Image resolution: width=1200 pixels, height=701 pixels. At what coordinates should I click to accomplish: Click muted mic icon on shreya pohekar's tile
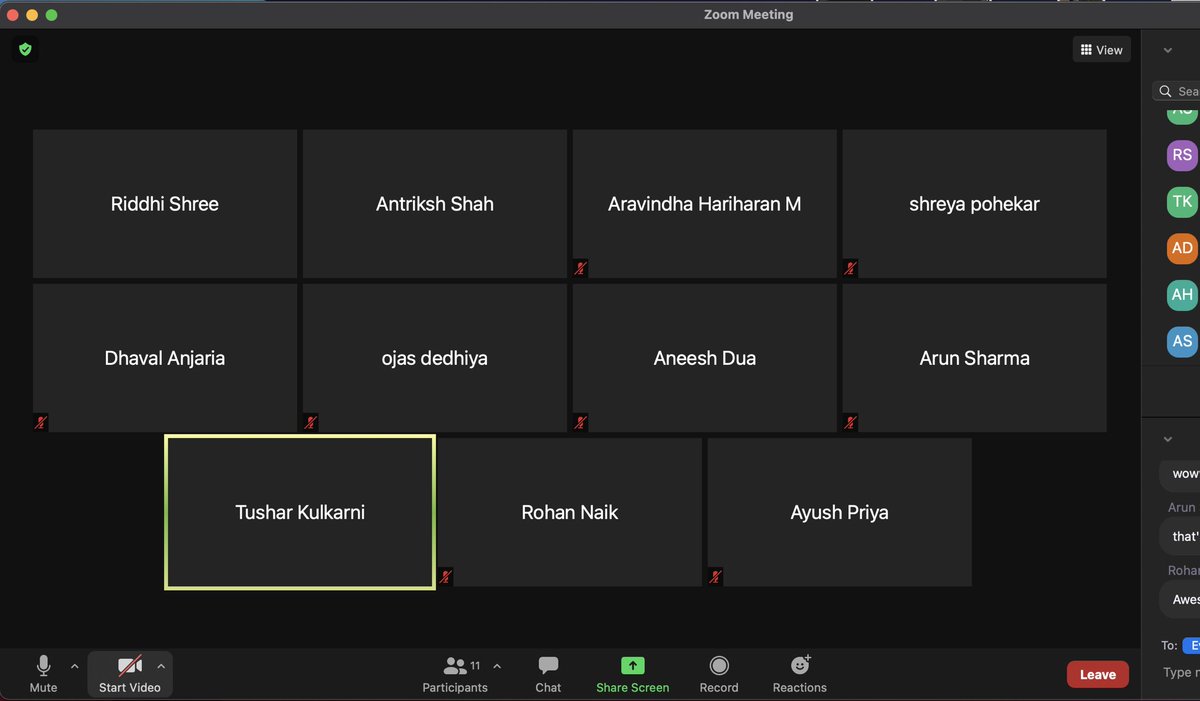[850, 268]
